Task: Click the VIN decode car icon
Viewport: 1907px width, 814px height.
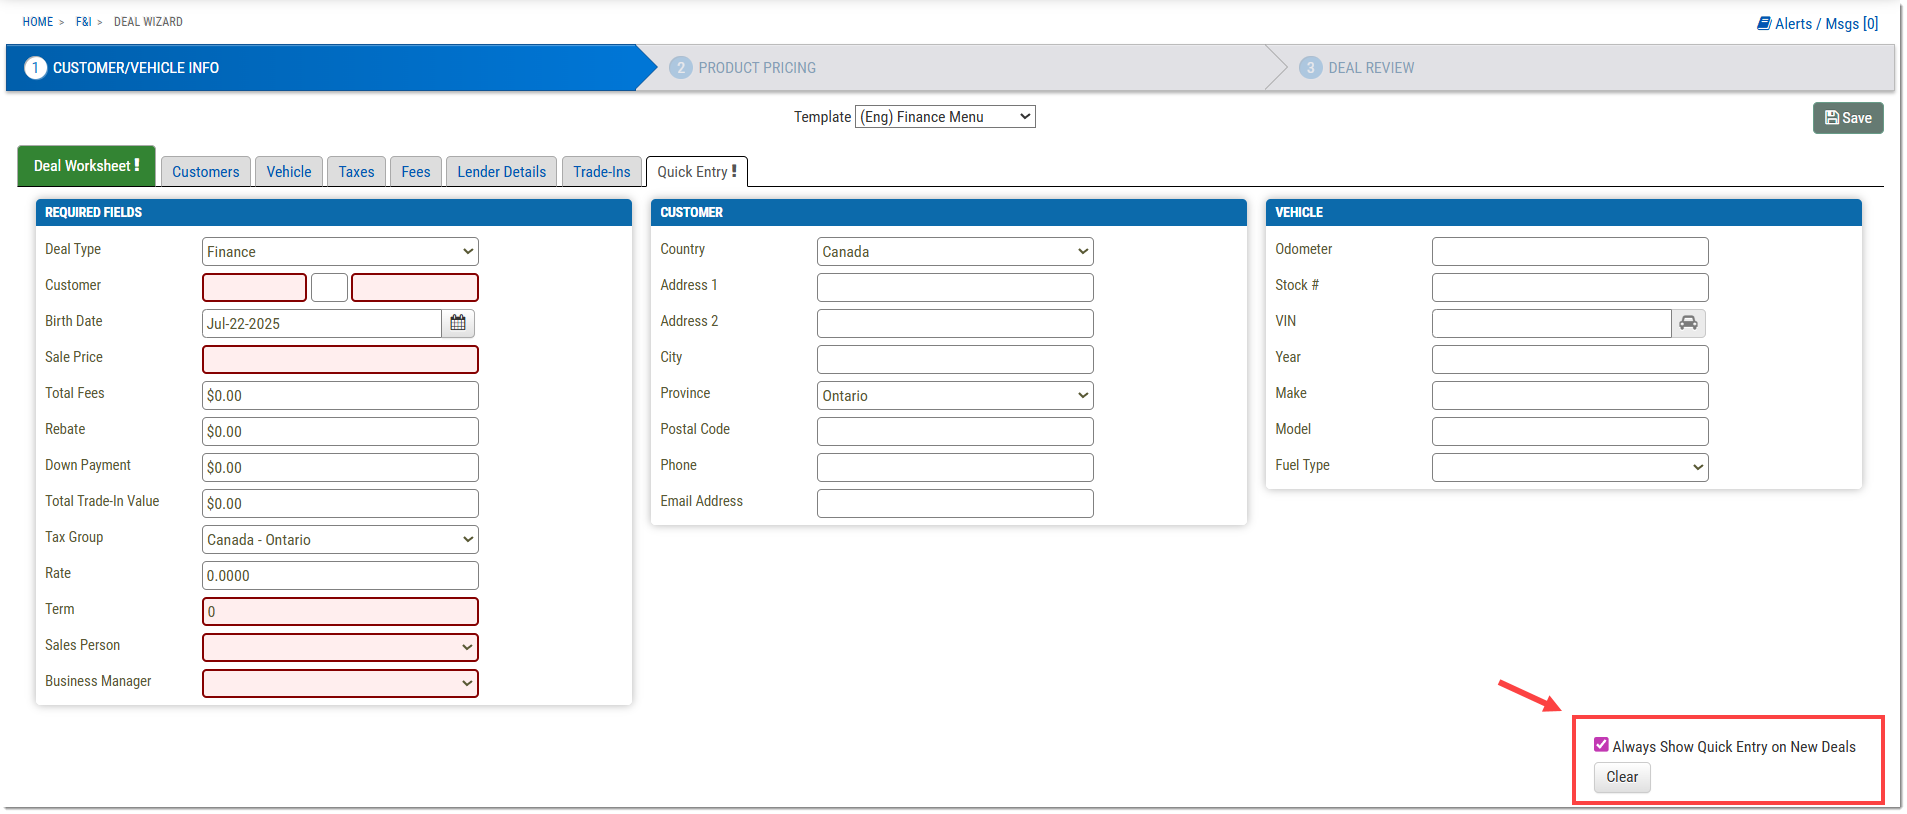Action: tap(1688, 323)
